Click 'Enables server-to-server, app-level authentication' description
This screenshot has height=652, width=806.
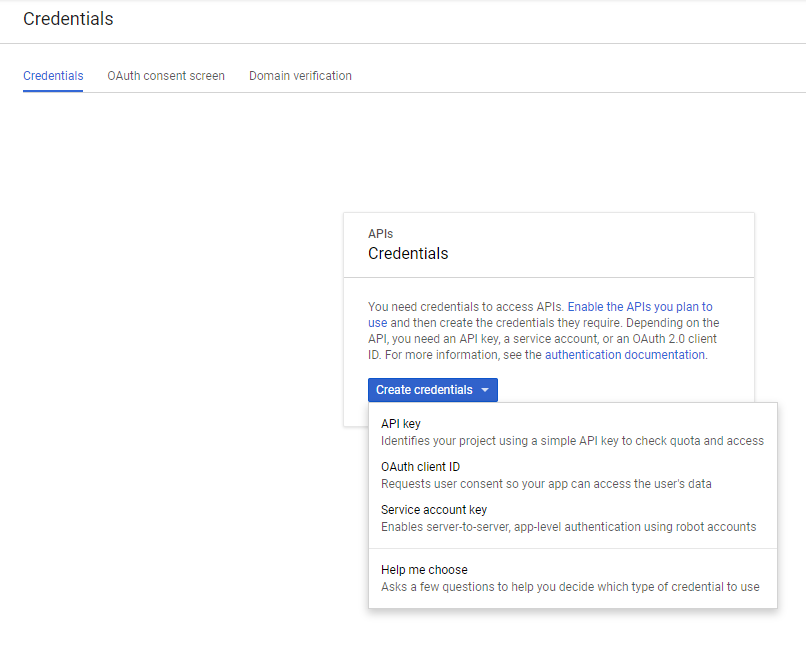(x=568, y=527)
